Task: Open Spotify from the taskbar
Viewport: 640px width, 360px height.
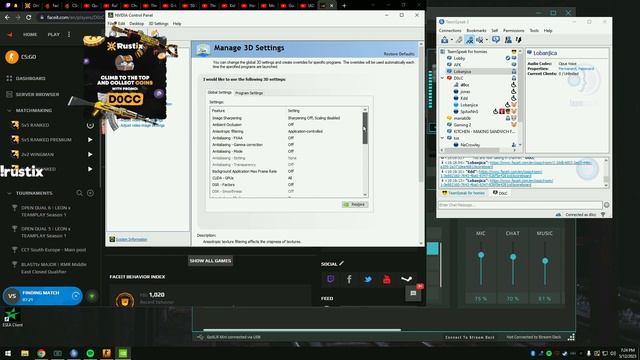Action: 90,353
